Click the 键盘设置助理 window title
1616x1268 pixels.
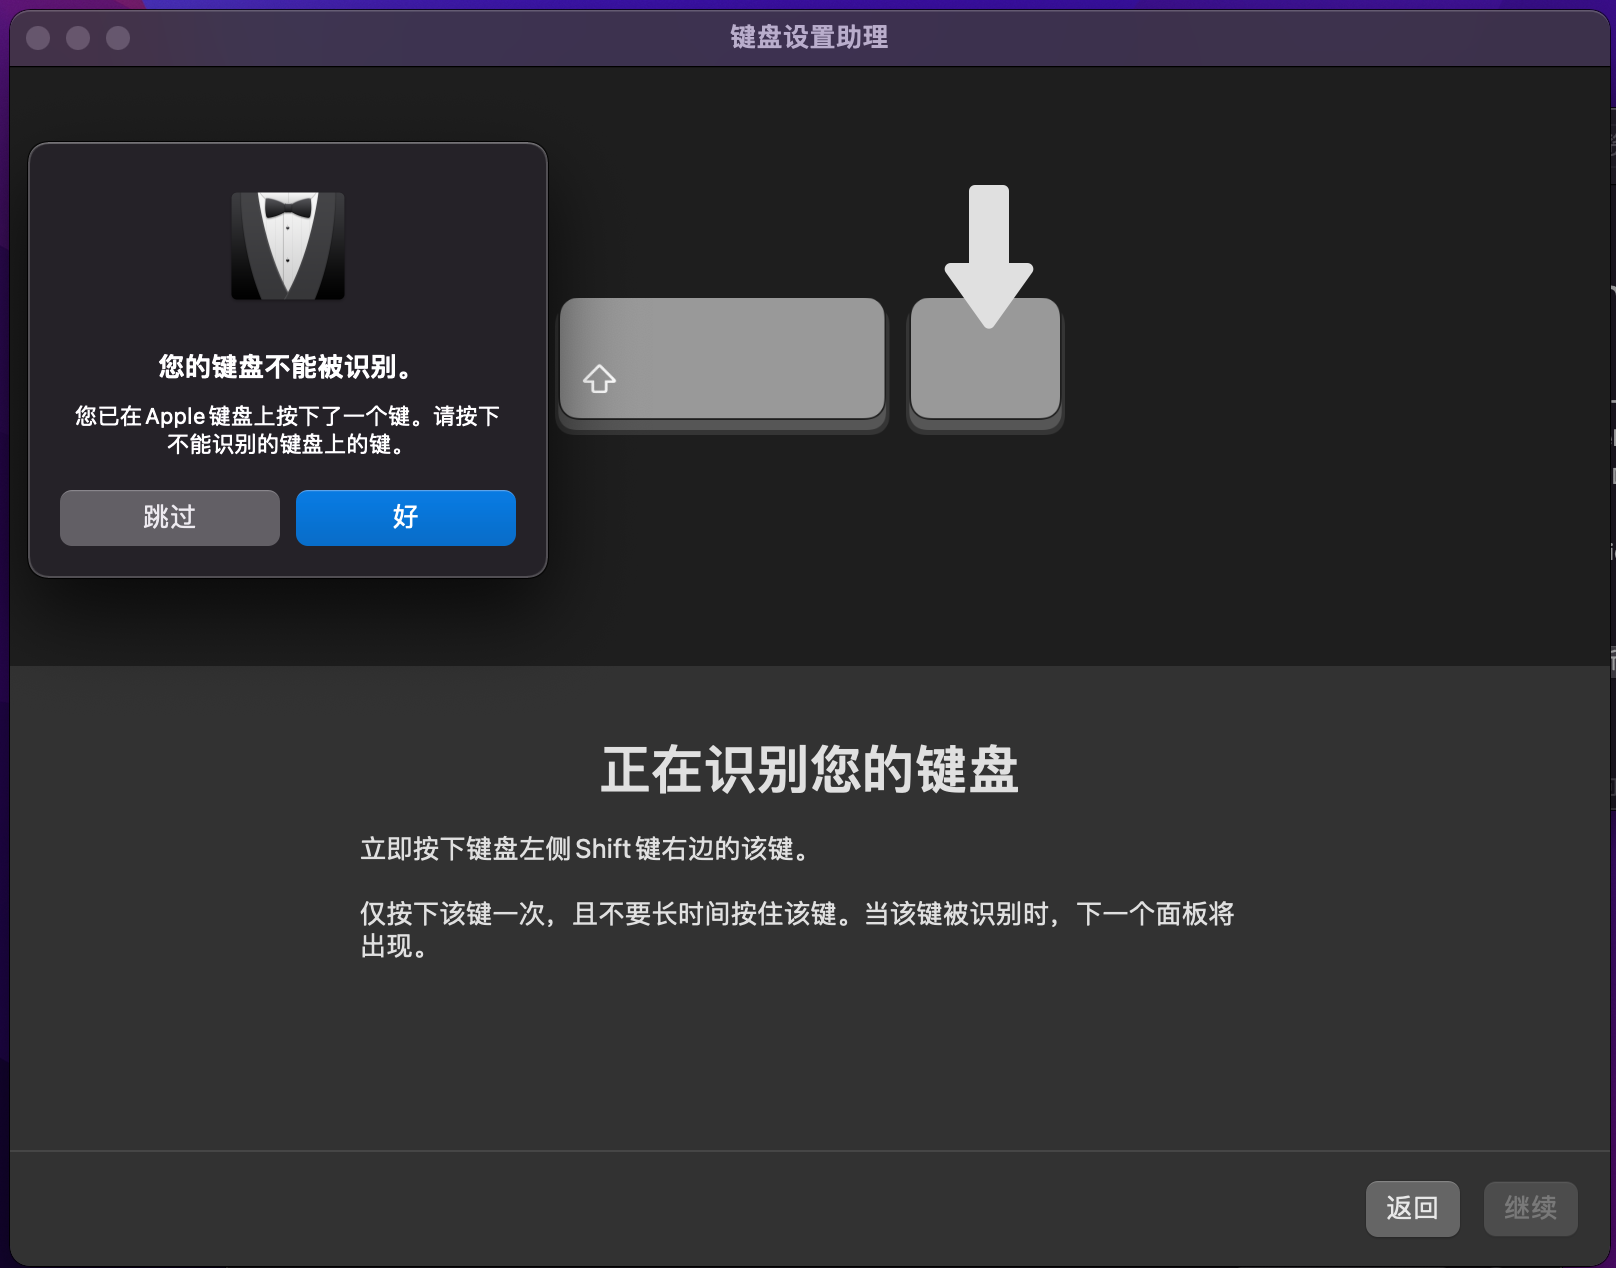808,38
